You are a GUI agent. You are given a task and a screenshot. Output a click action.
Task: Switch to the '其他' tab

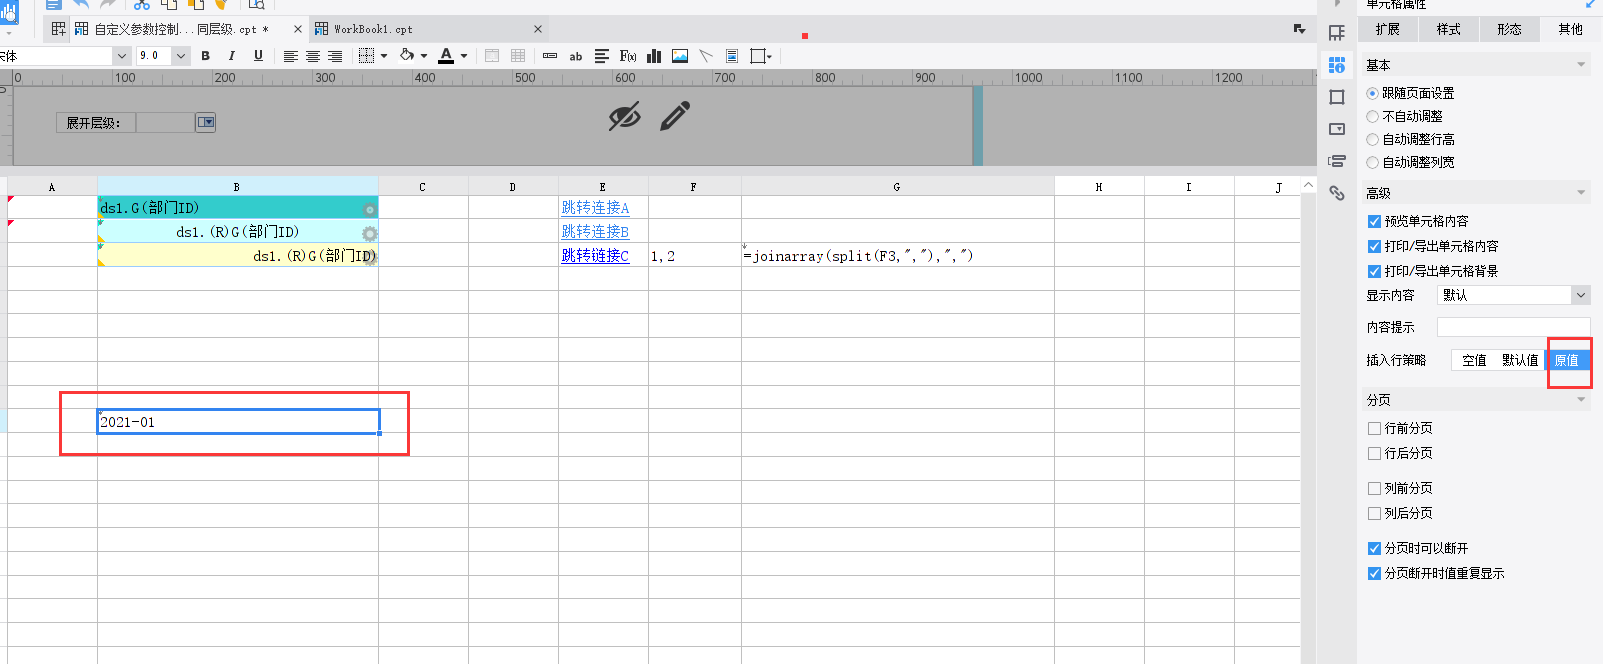1571,29
